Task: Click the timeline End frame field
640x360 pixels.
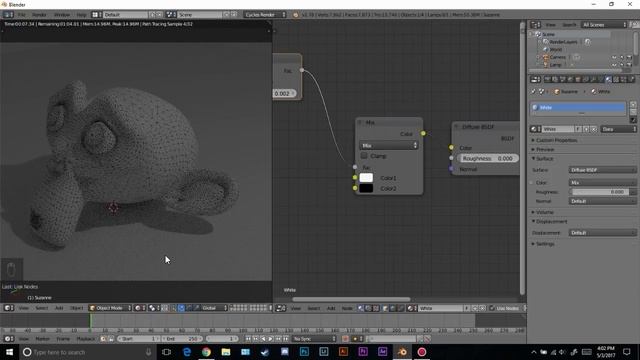Action: [x=182, y=339]
